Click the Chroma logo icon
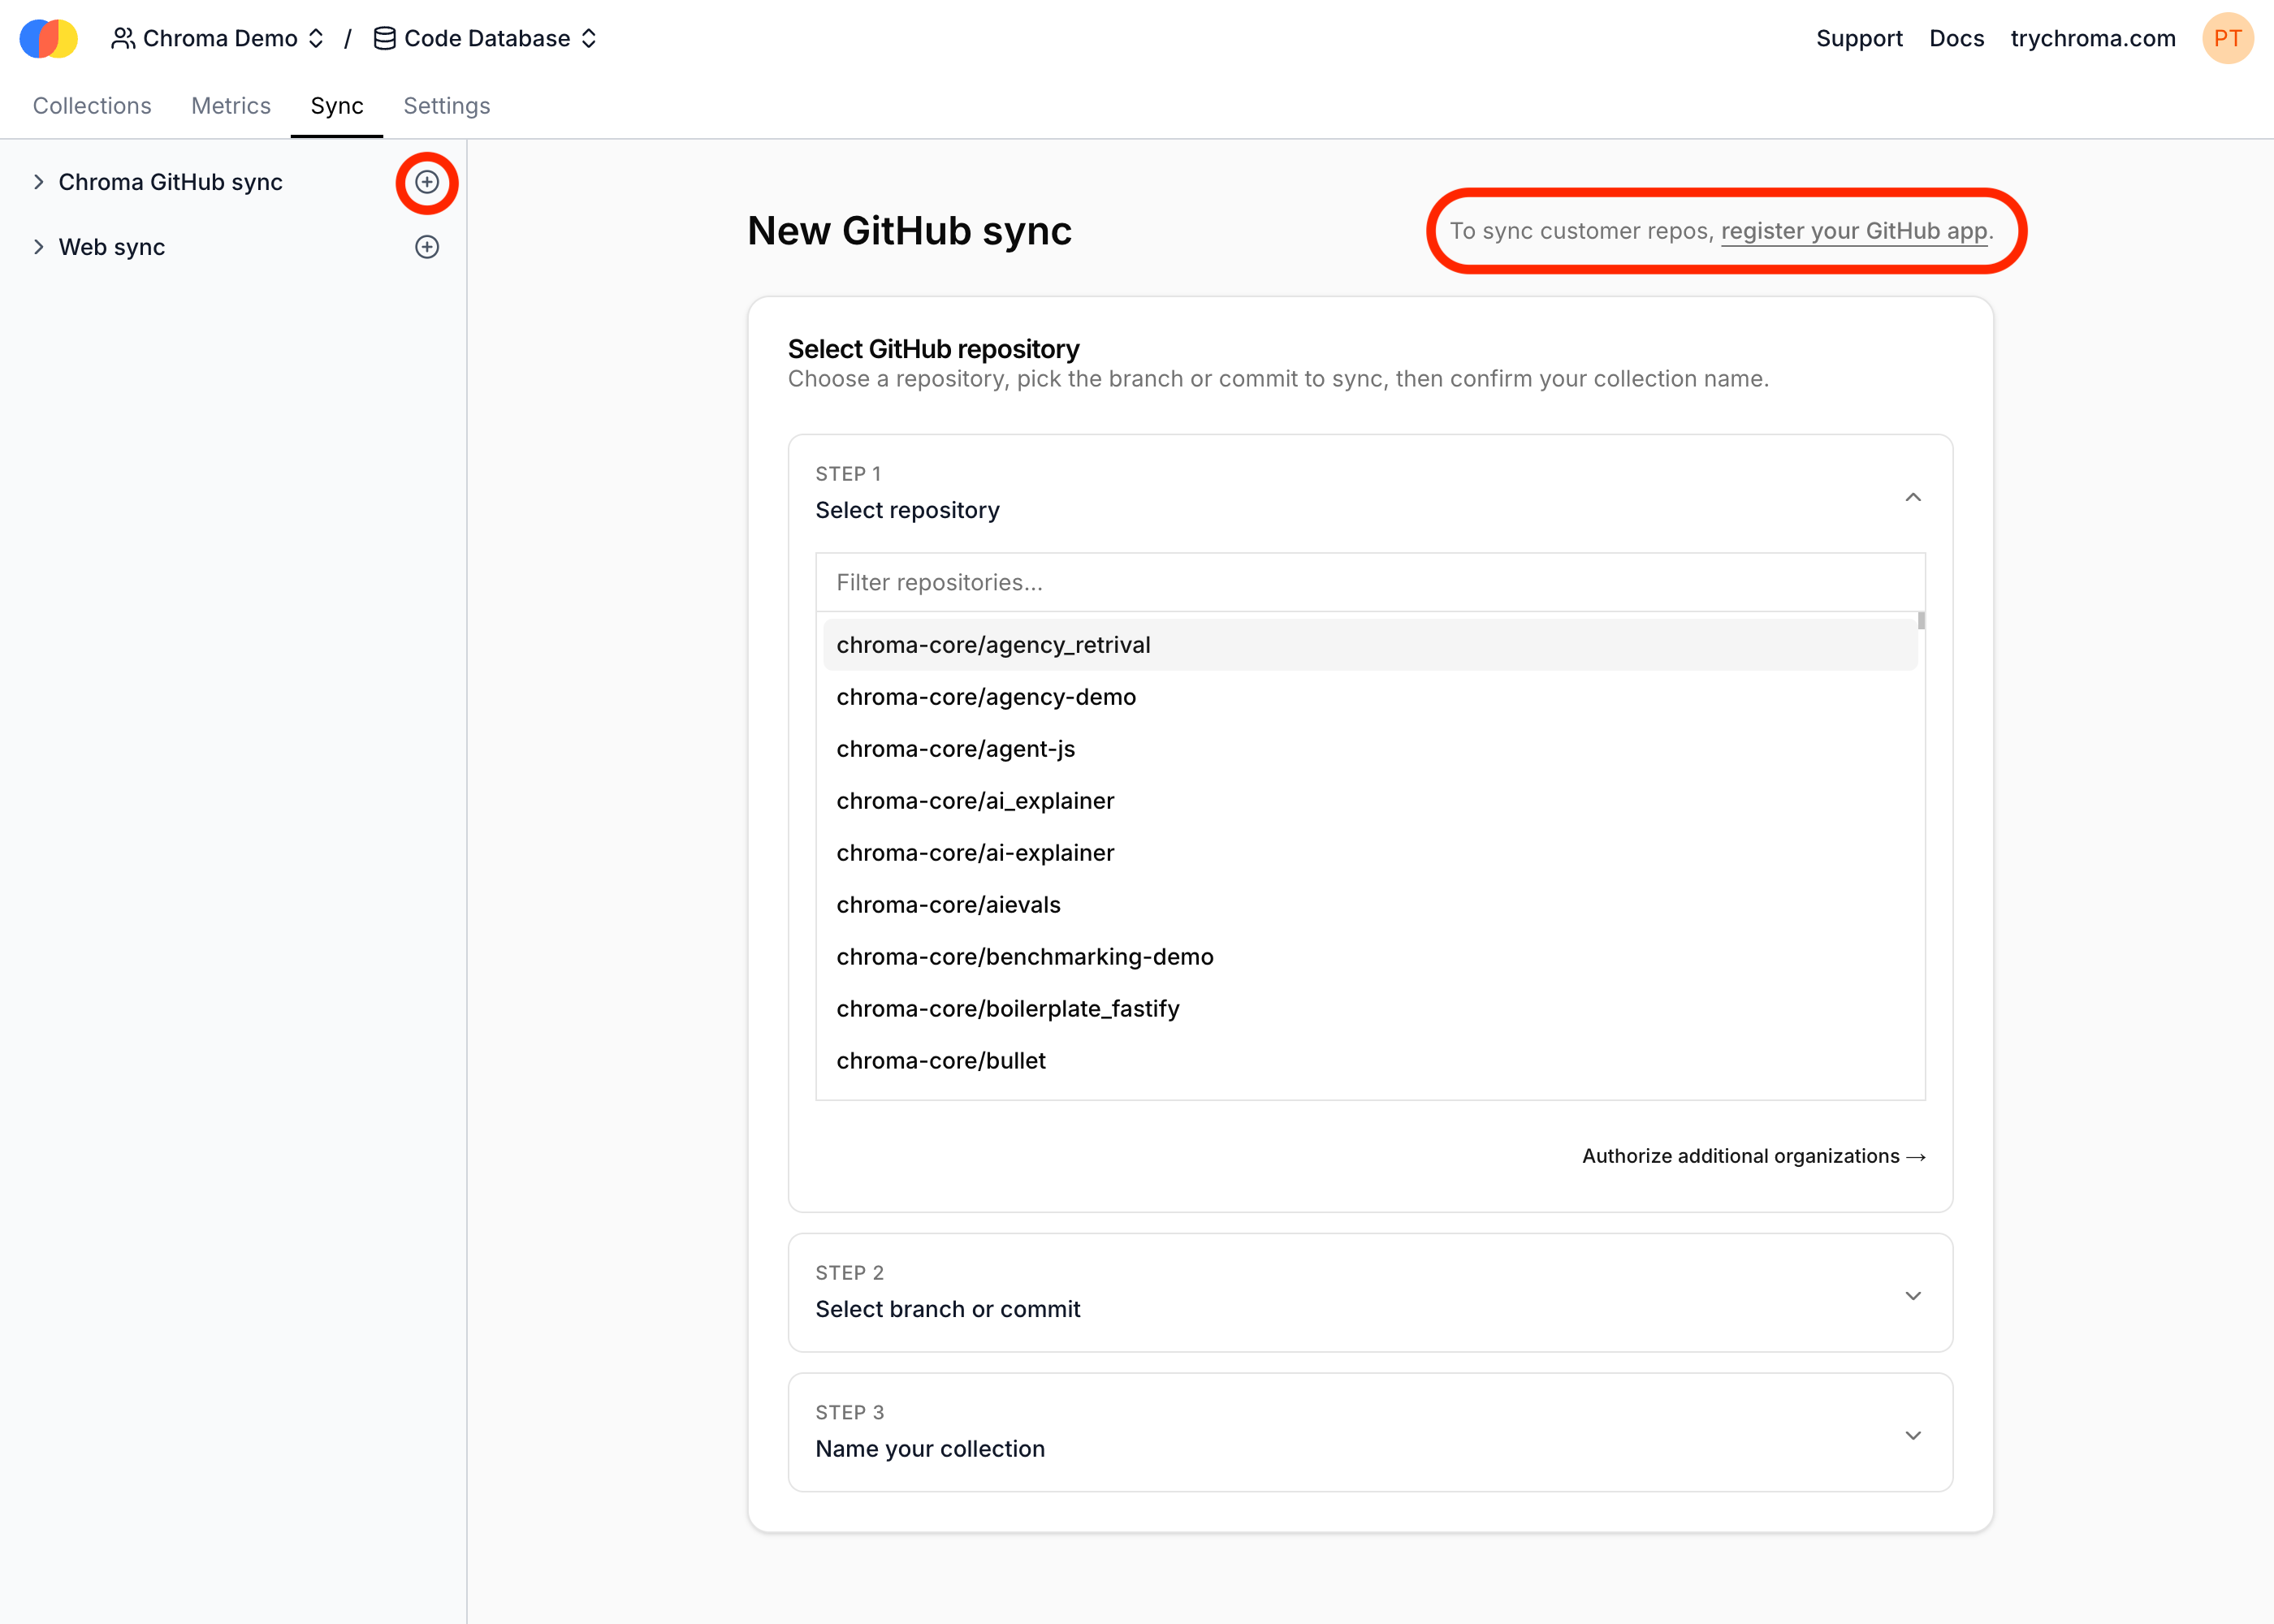Viewport: 2274px width, 1624px height. pos(48,39)
